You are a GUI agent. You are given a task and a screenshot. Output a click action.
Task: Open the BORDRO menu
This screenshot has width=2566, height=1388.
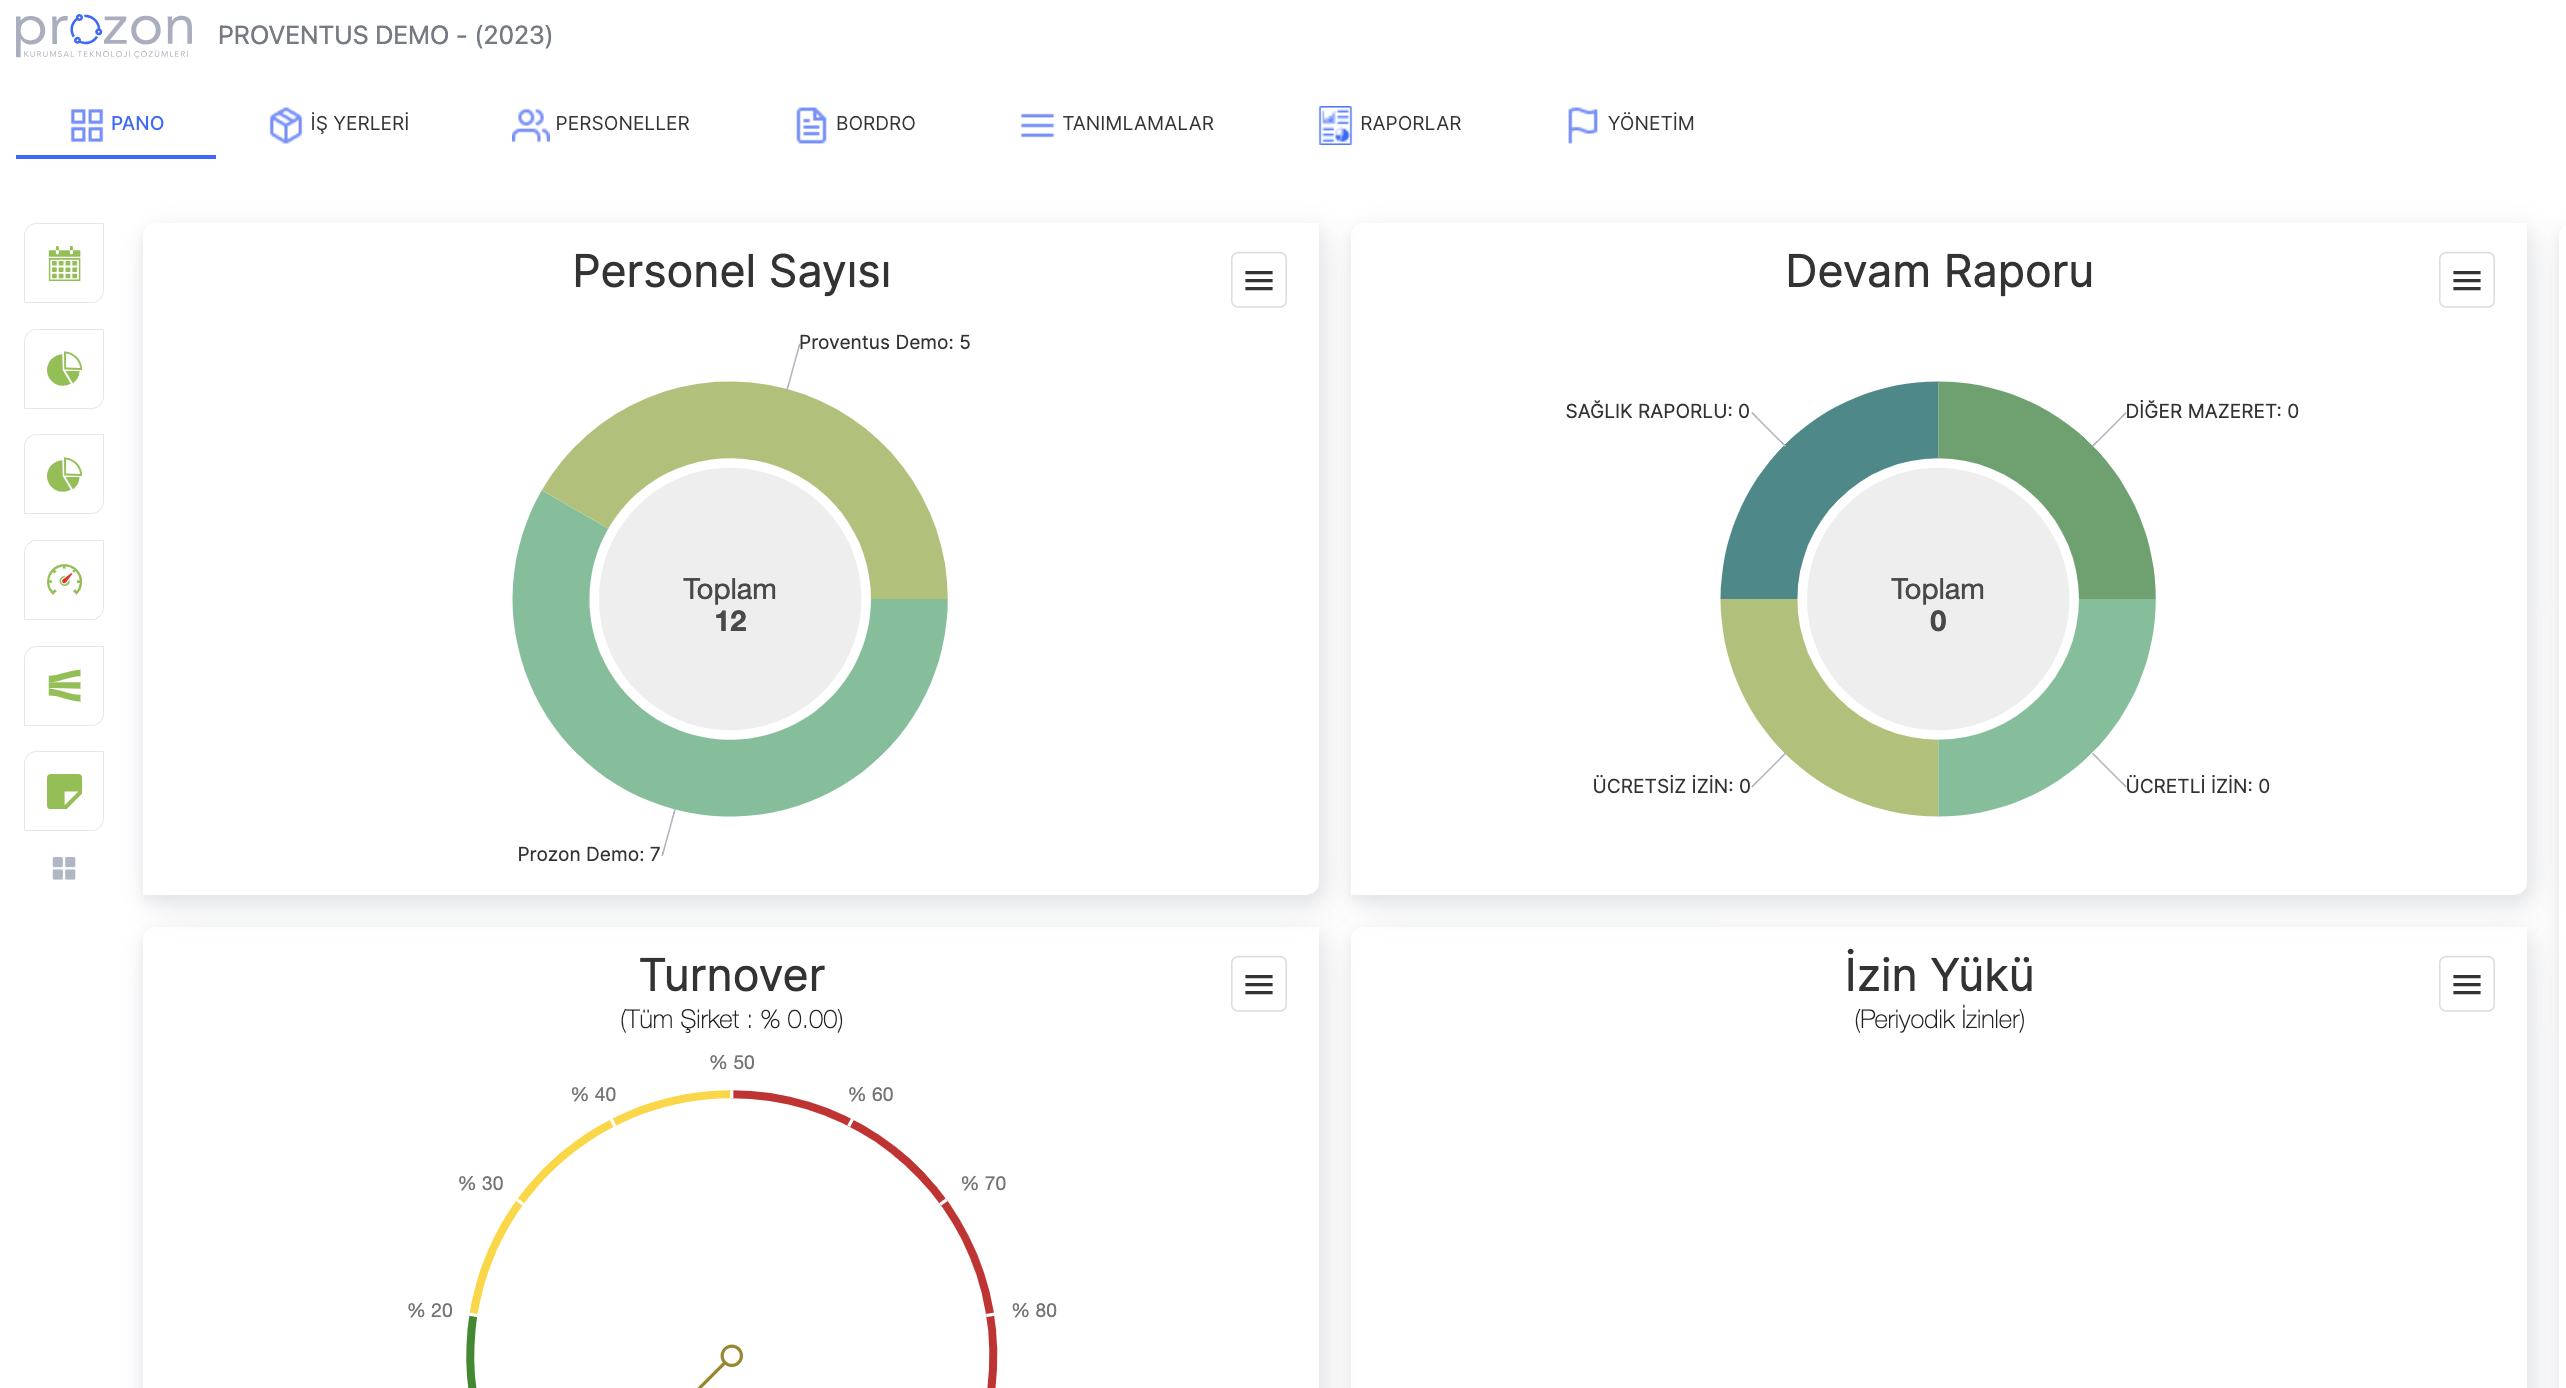click(x=855, y=124)
